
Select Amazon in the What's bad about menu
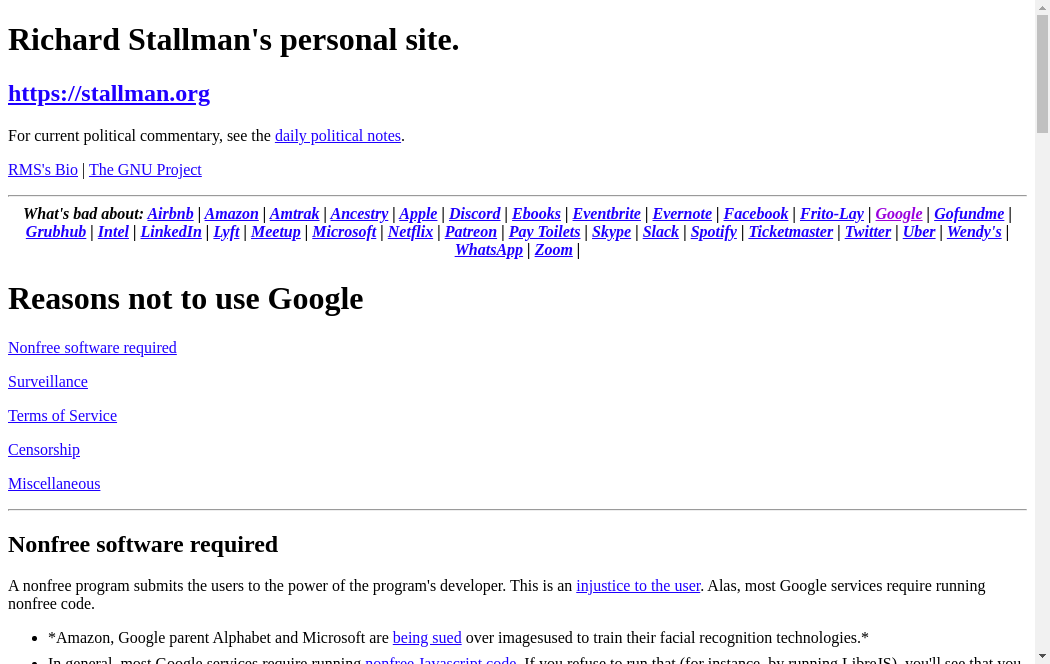pyautogui.click(x=231, y=214)
